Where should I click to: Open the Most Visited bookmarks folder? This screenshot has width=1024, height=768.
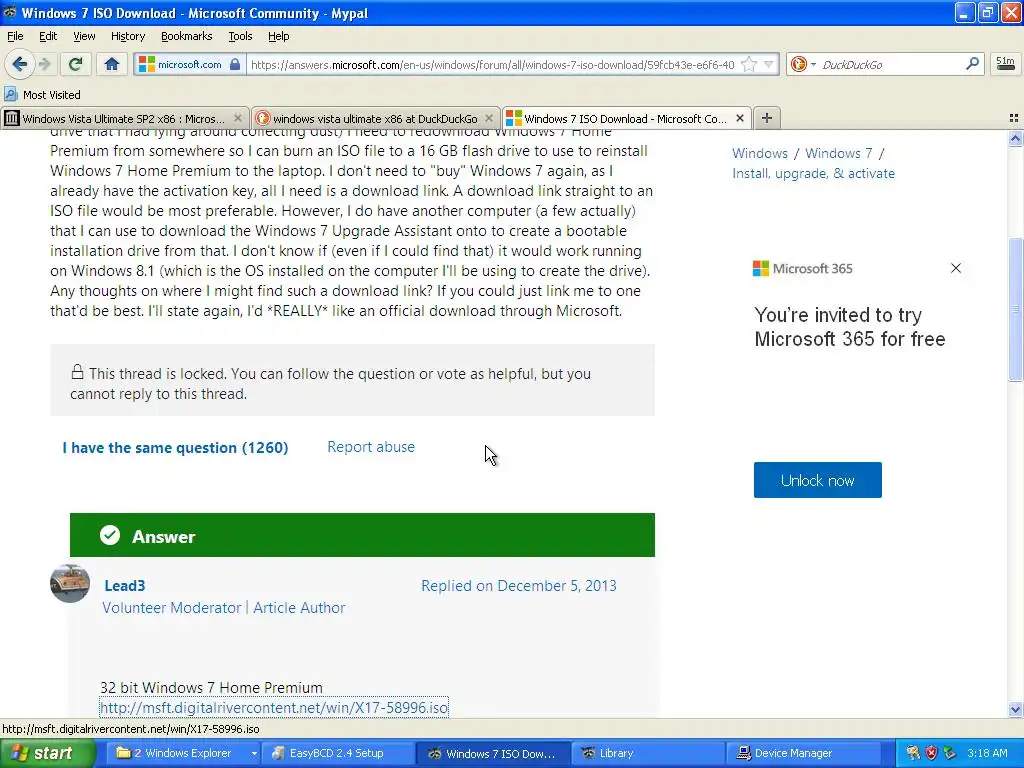(x=43, y=95)
